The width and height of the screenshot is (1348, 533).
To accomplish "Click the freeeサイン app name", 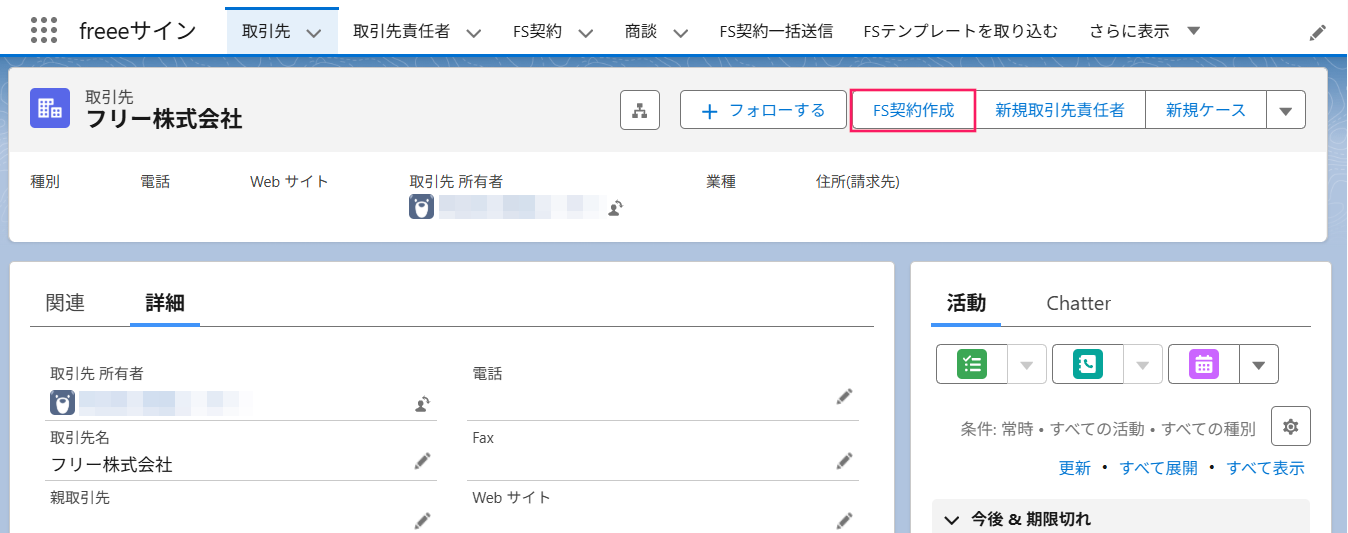I will [x=138, y=31].
